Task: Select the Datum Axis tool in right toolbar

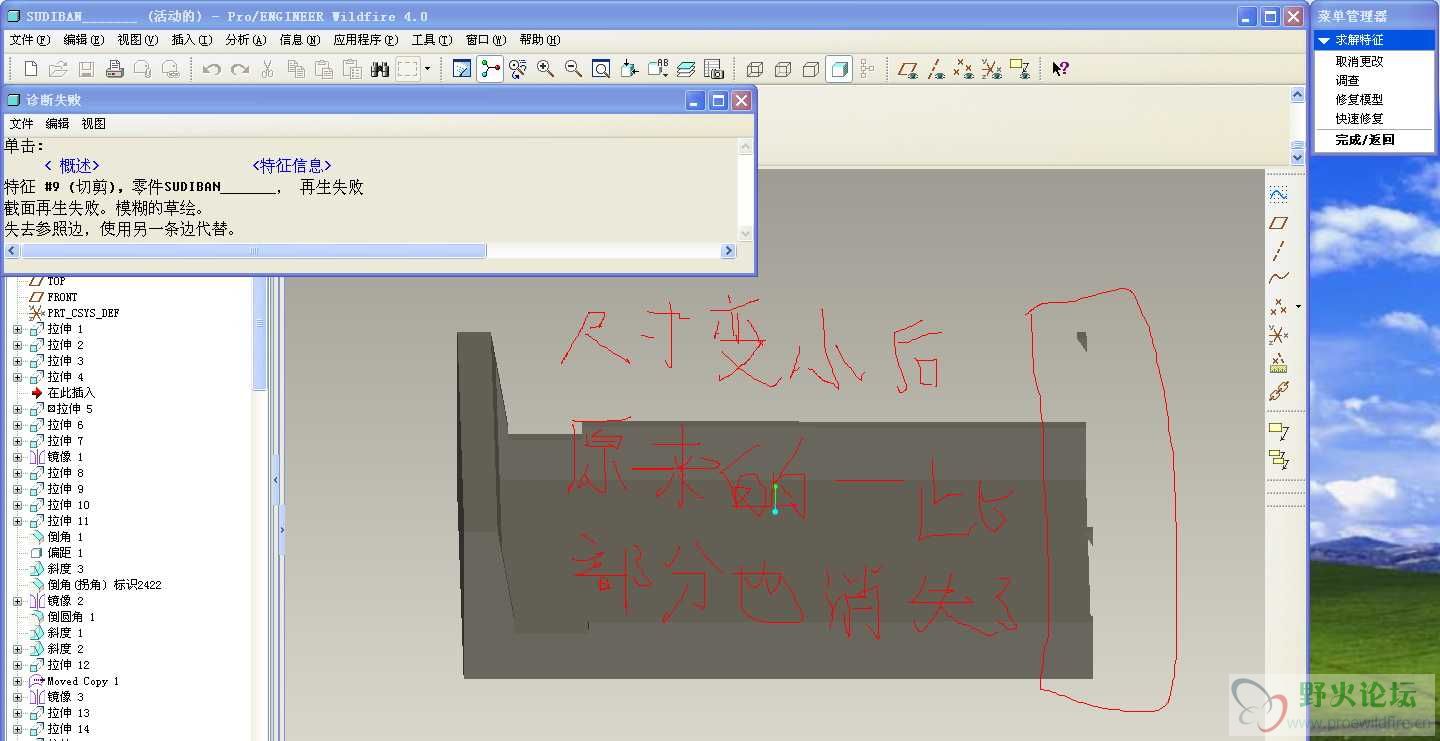Action: [1278, 251]
